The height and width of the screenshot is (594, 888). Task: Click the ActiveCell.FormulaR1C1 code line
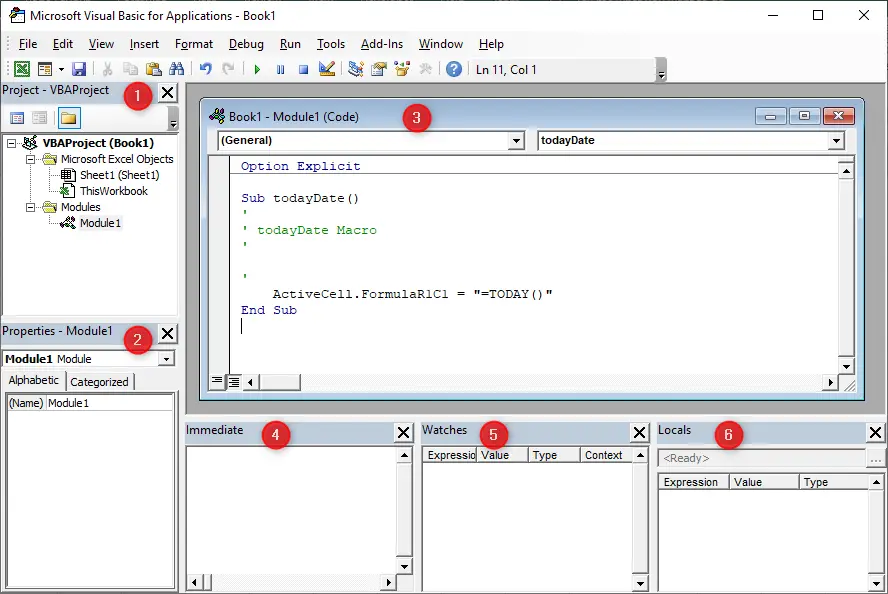412,294
